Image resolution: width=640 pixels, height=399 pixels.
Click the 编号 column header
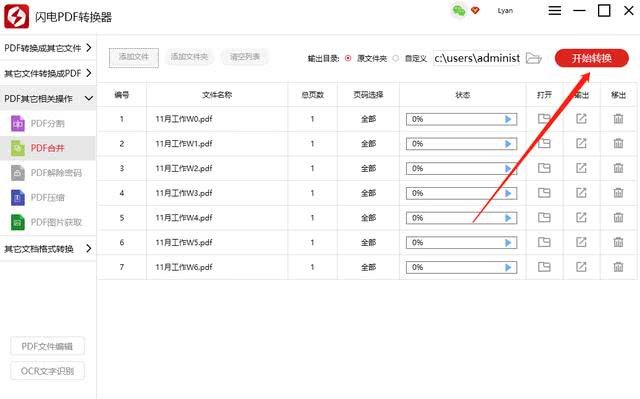(x=122, y=95)
